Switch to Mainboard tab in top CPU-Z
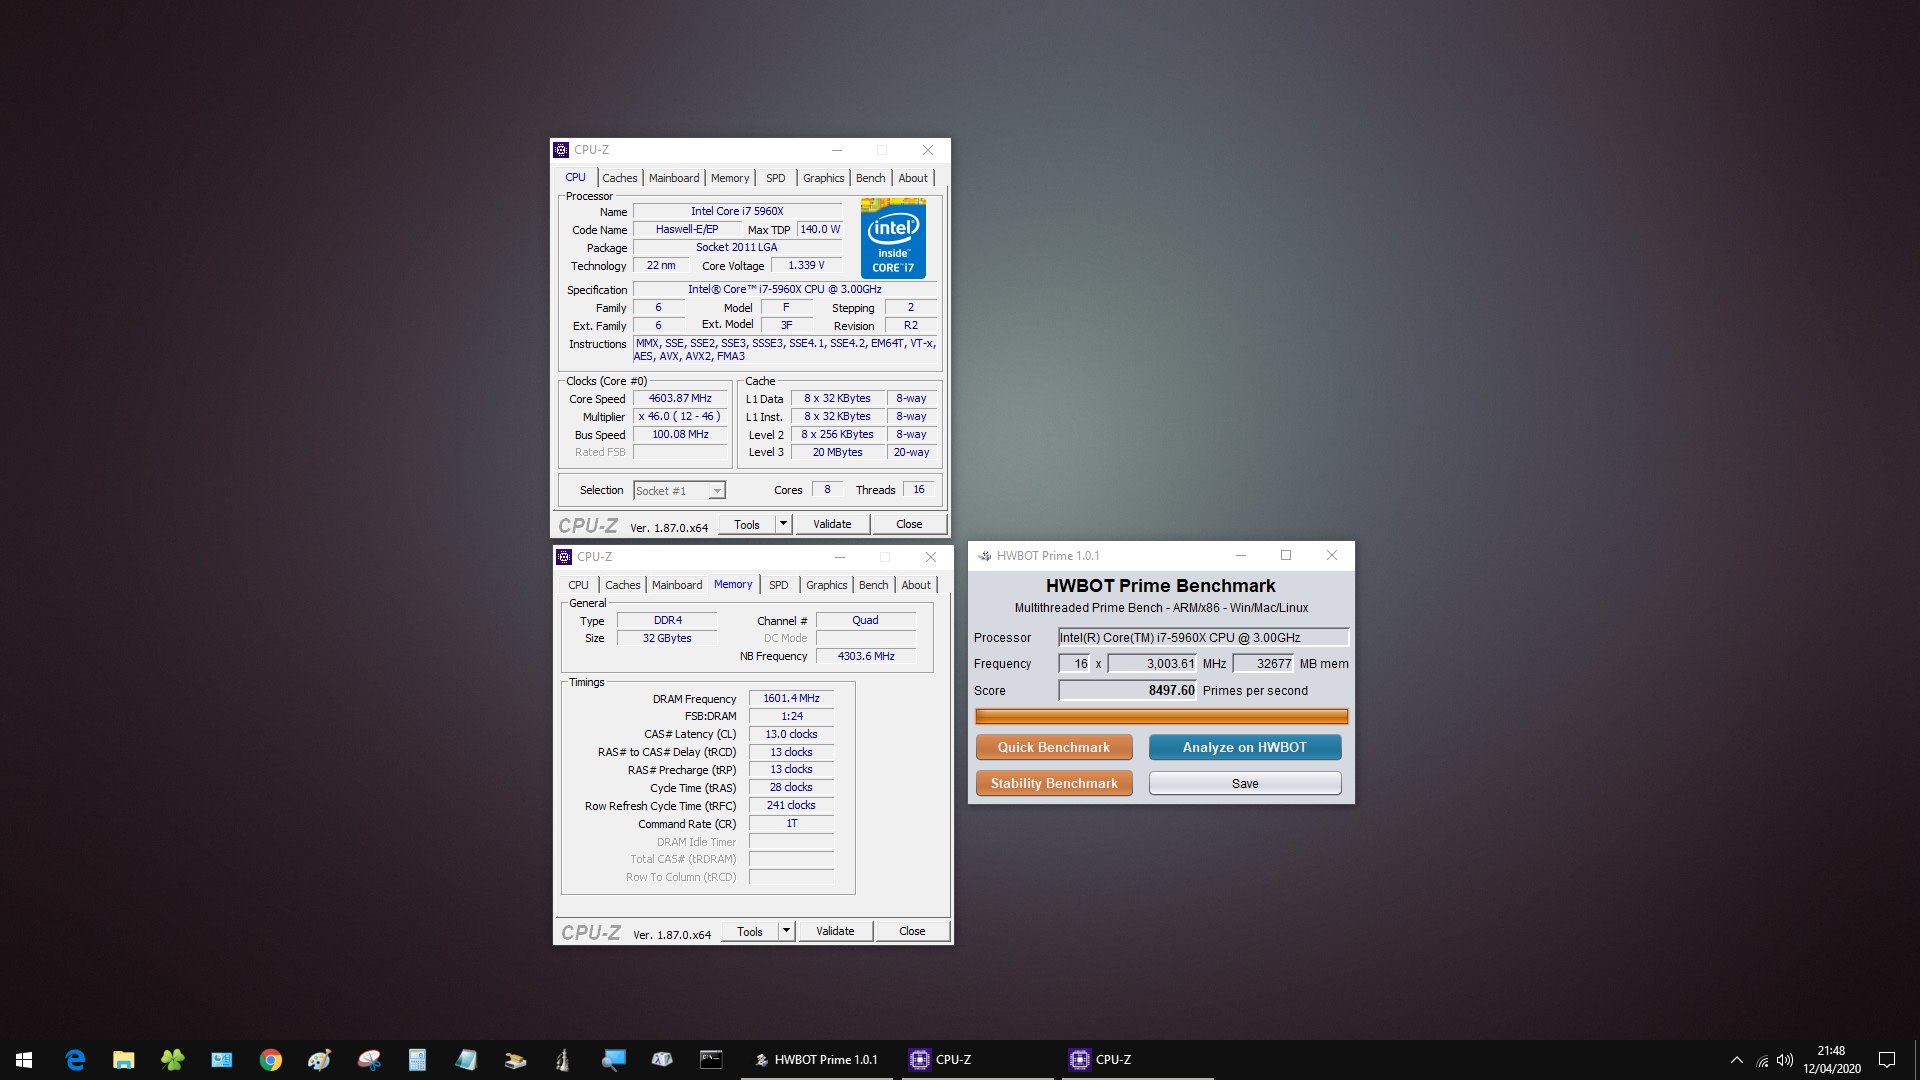 click(674, 178)
